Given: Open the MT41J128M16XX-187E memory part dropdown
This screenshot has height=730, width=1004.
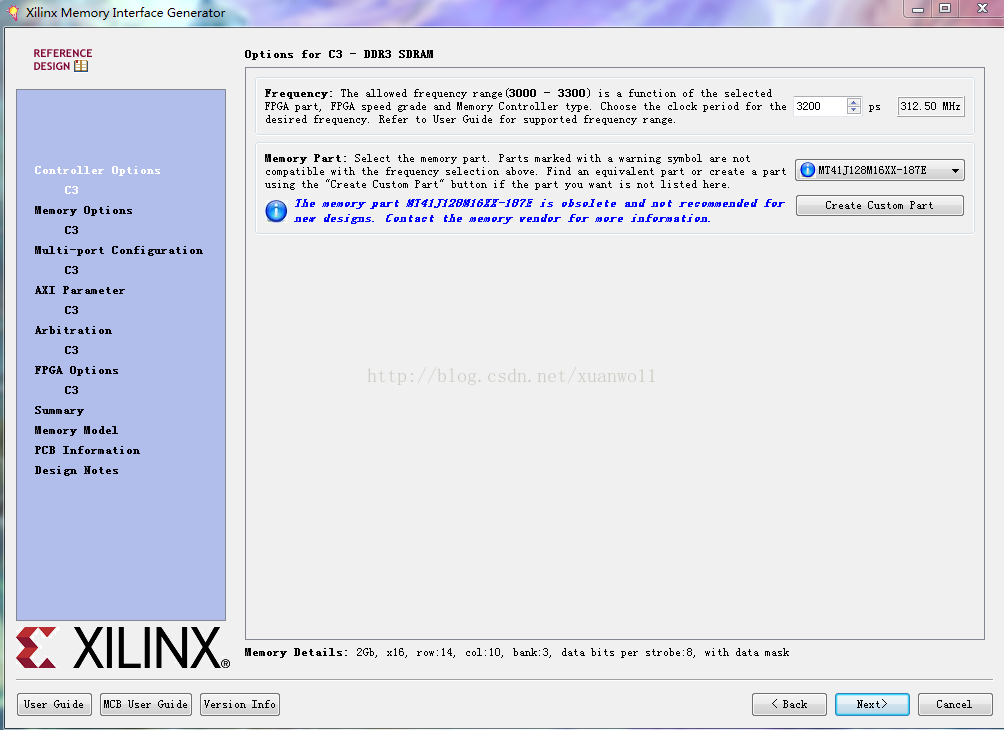Looking at the screenshot, I should point(880,170).
